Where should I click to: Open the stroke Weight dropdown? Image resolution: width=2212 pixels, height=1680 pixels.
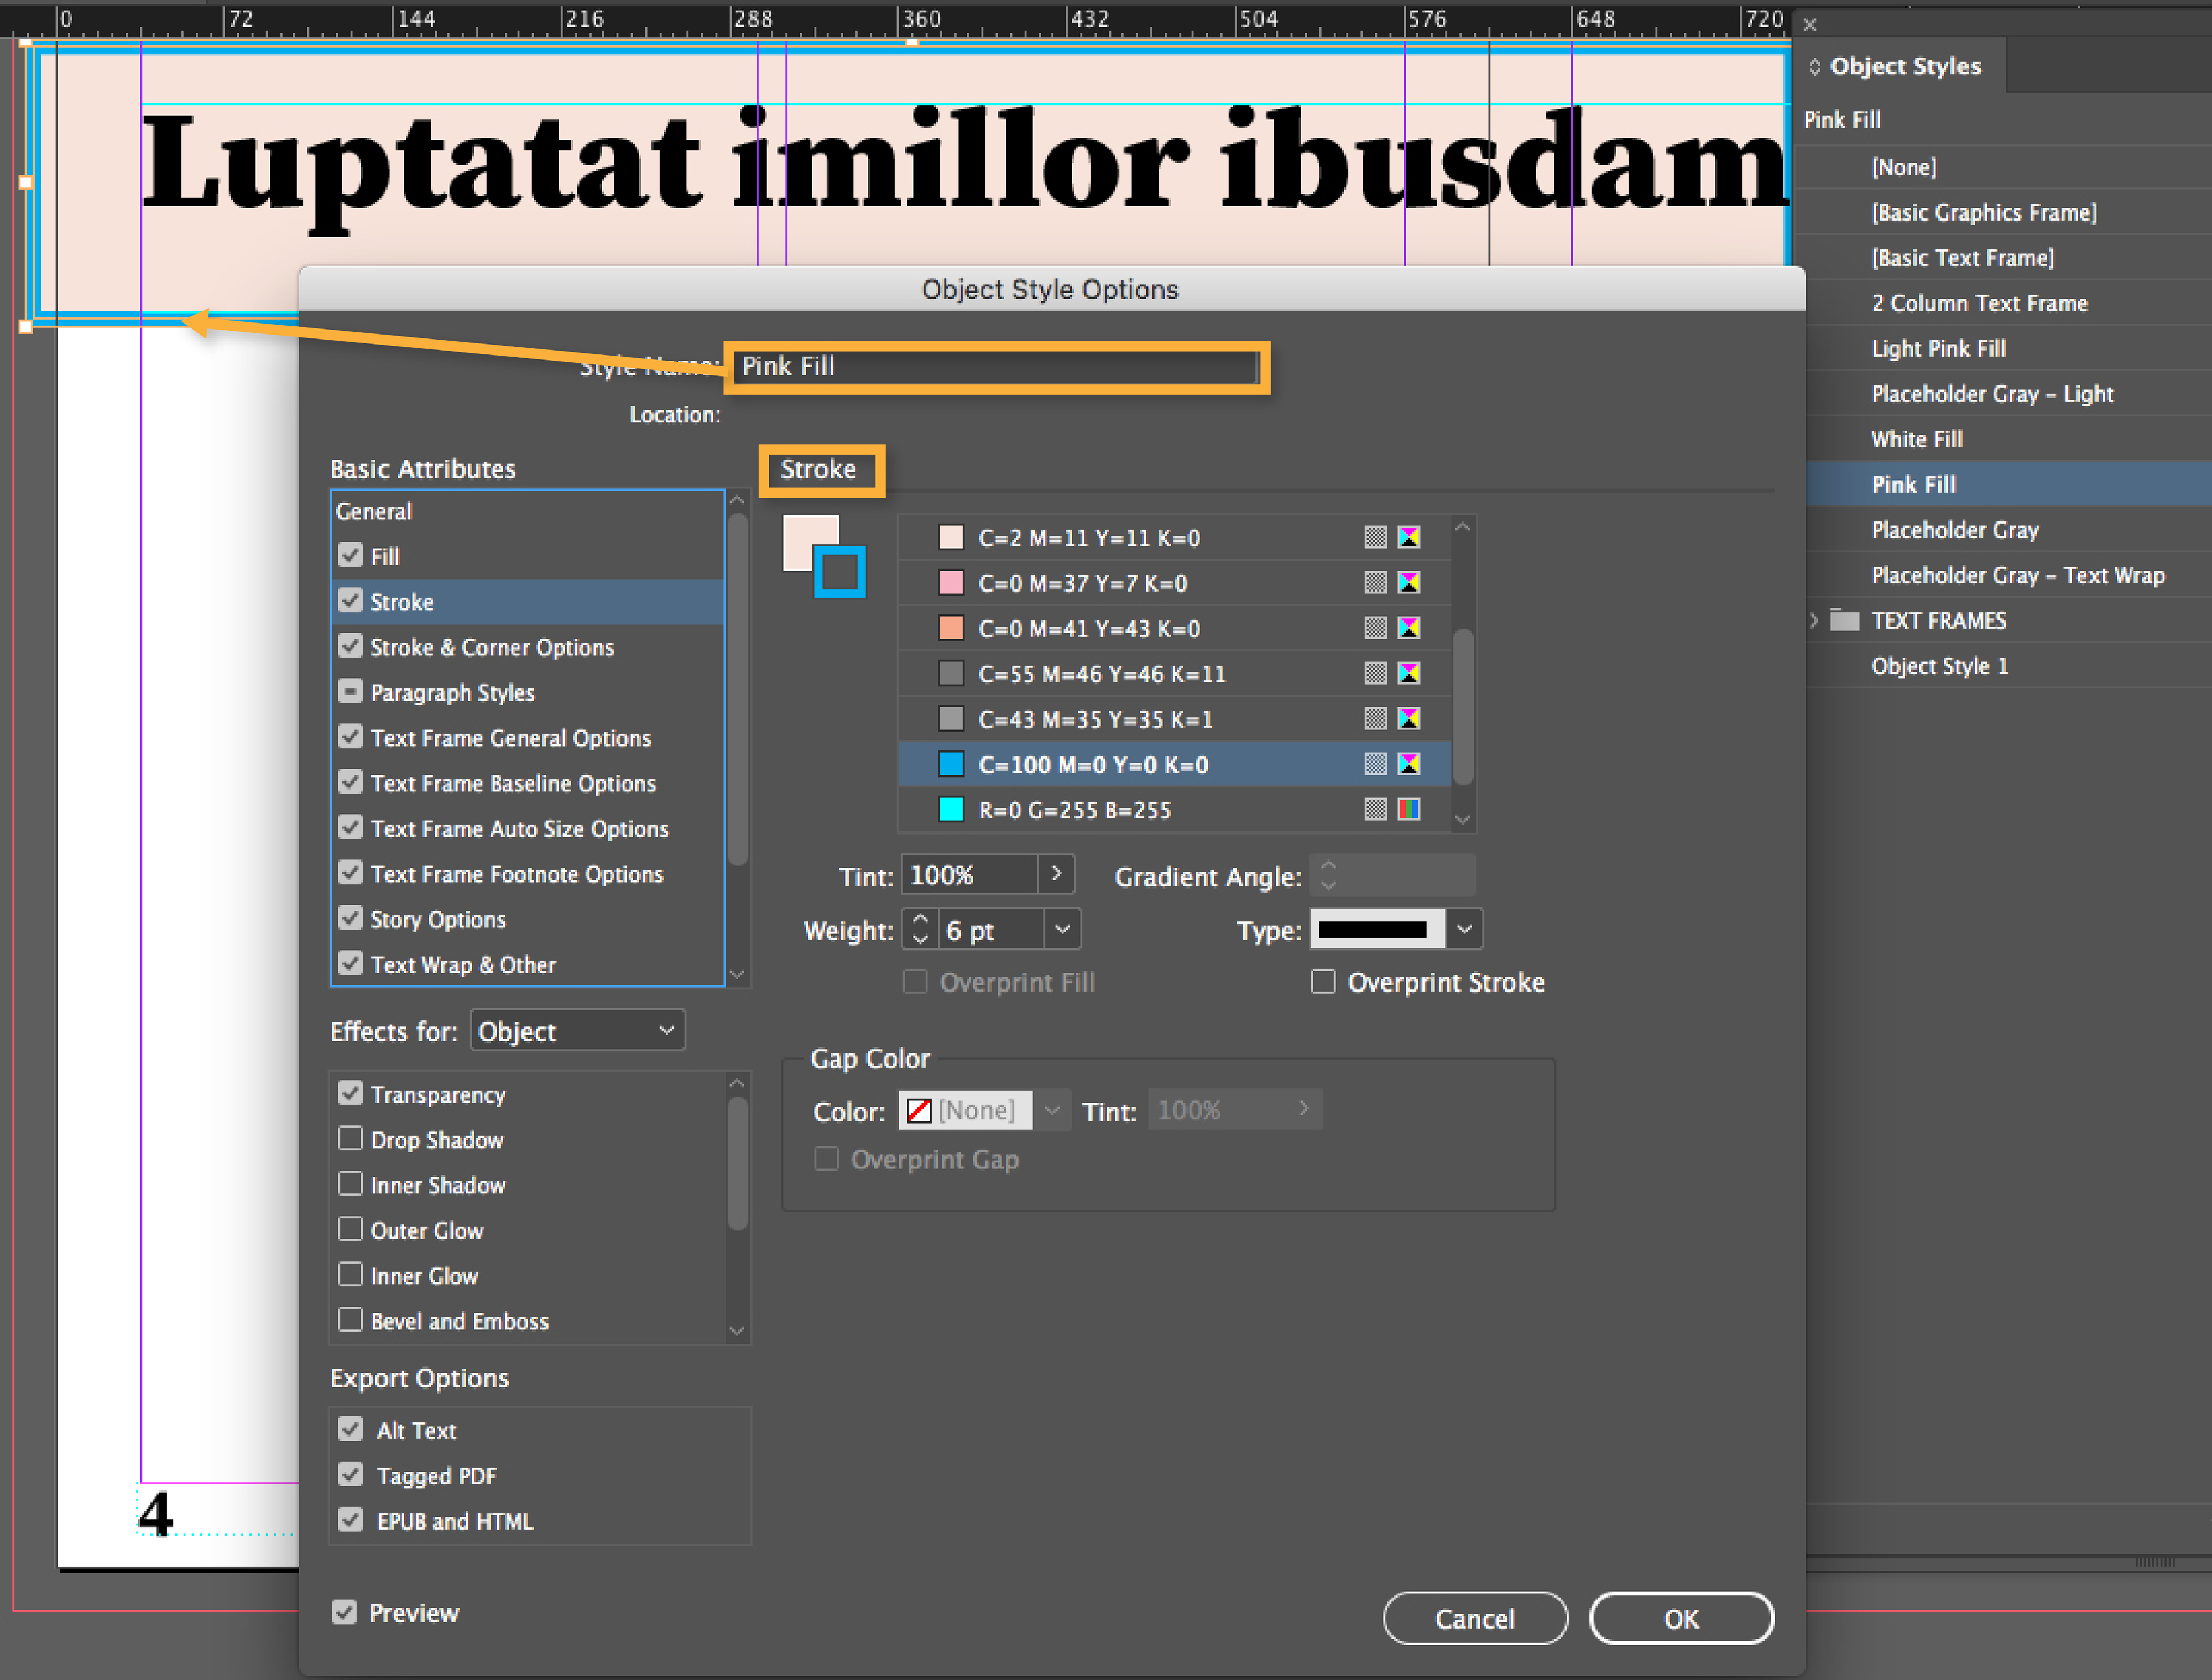pyautogui.click(x=1062, y=929)
